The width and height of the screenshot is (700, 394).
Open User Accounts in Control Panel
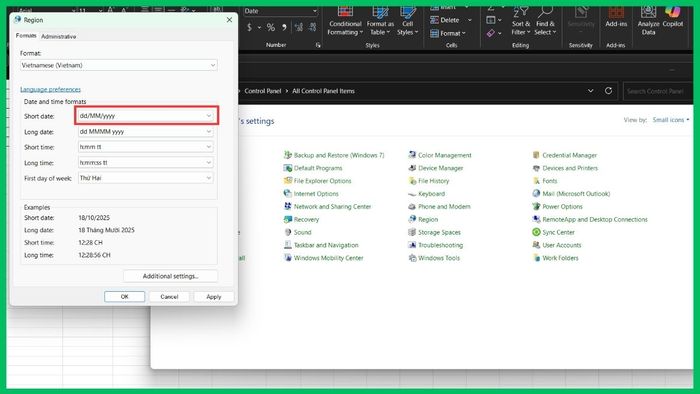coord(557,245)
